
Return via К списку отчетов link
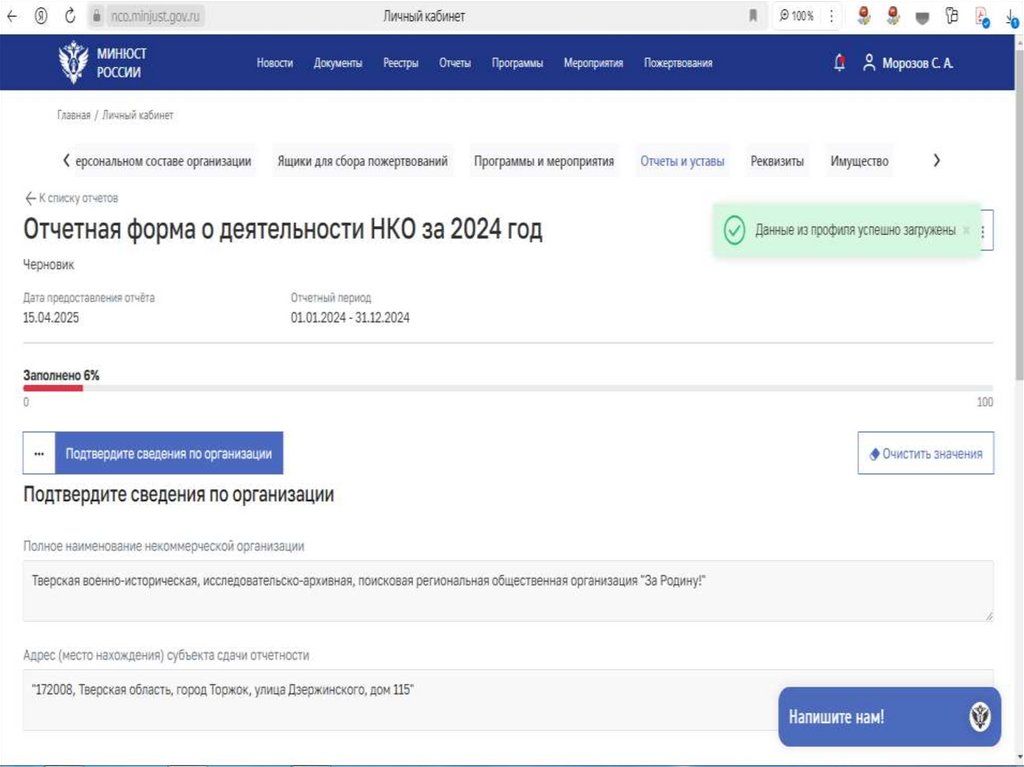click(71, 198)
